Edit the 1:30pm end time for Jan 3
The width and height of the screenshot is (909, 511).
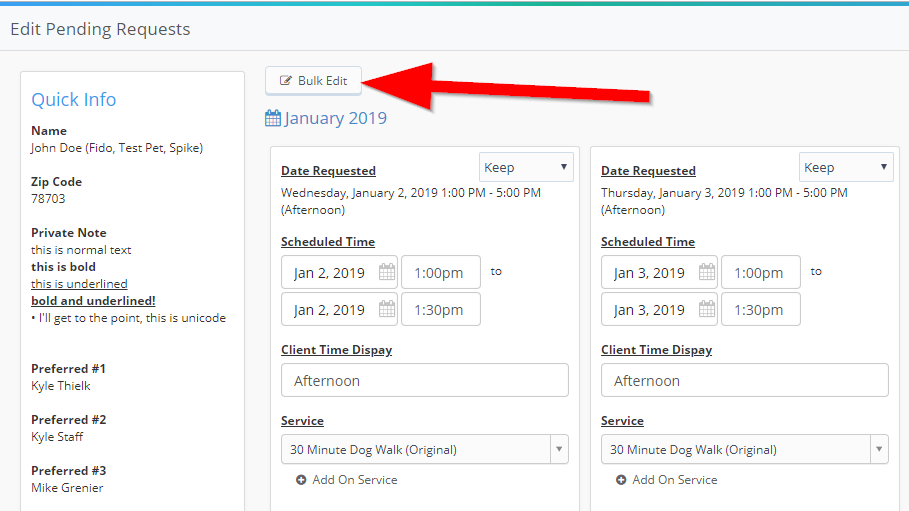click(761, 309)
